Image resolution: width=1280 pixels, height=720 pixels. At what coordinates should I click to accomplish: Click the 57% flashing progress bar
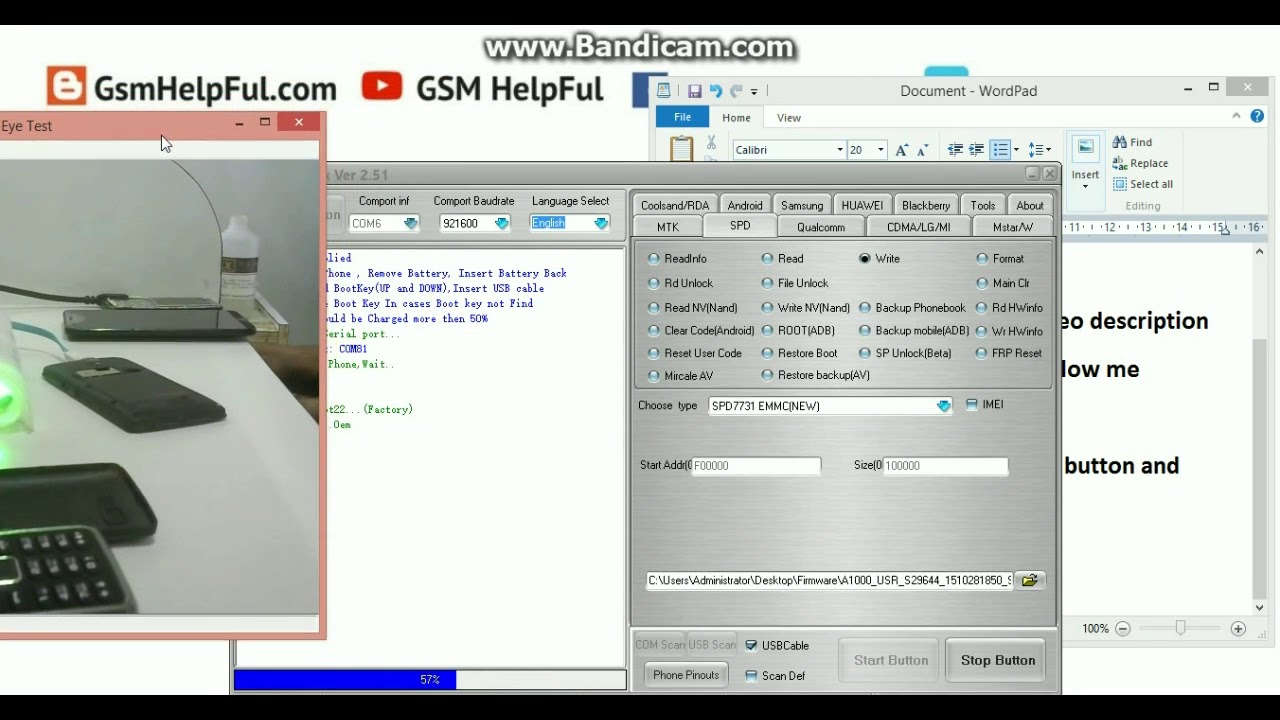point(430,680)
